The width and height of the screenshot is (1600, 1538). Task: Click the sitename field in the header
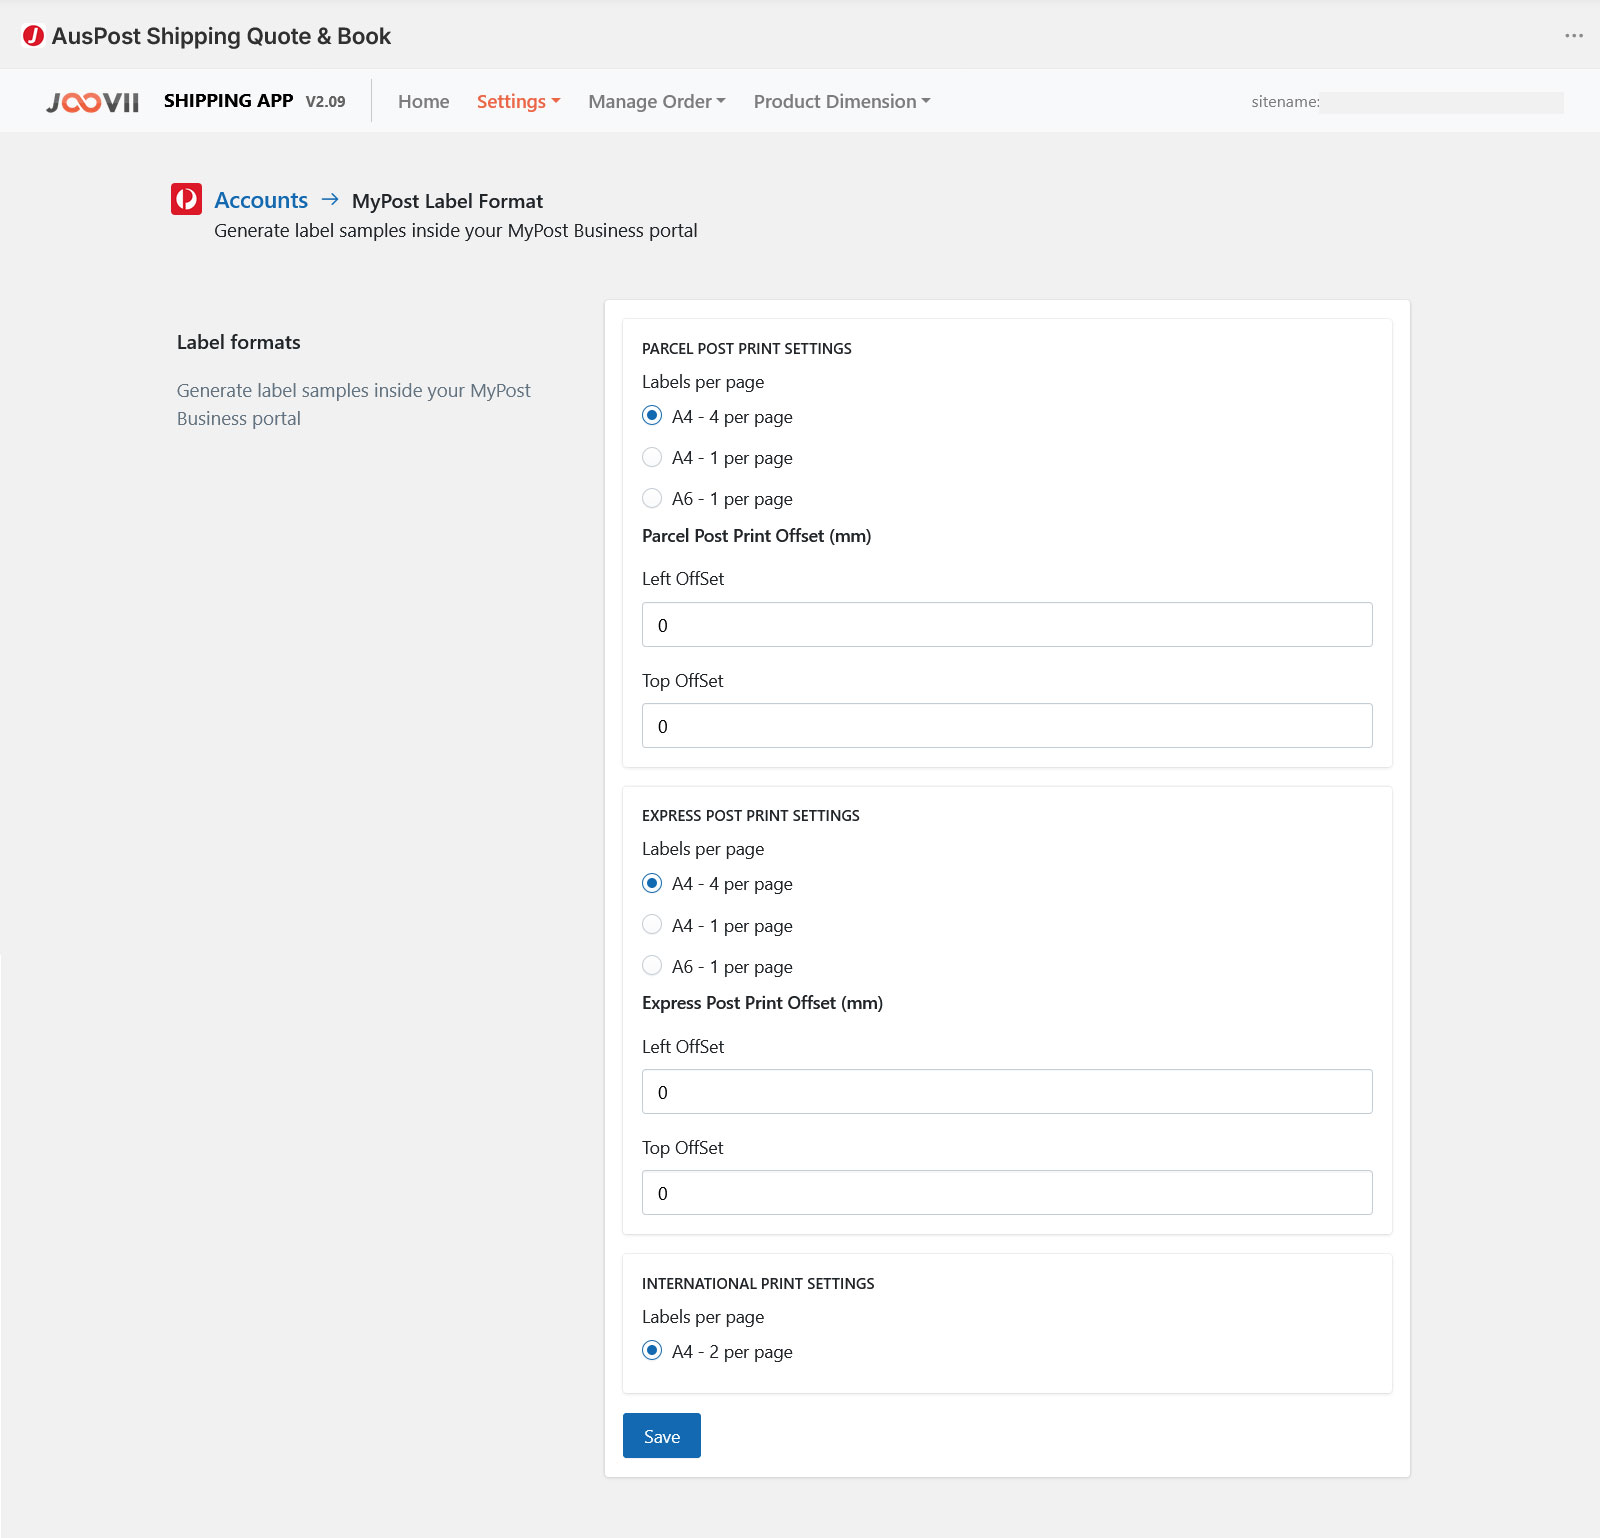(x=1441, y=102)
